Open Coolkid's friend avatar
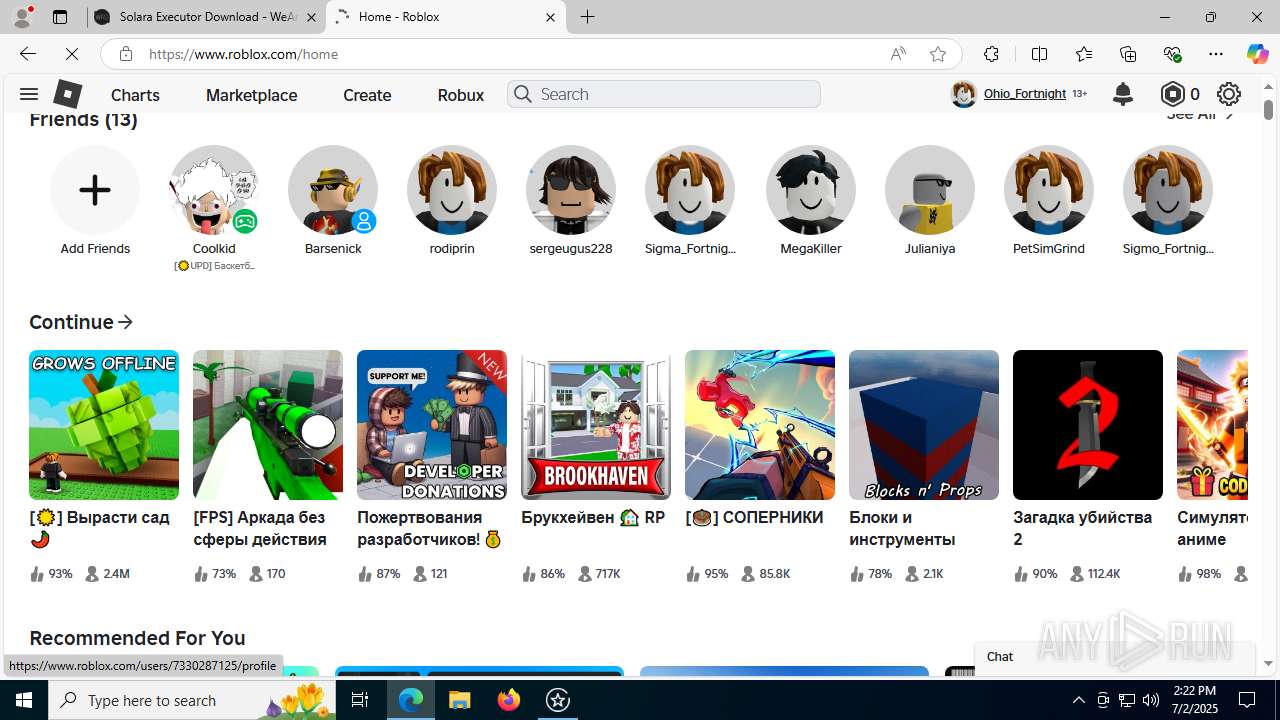1280x720 pixels. (214, 190)
